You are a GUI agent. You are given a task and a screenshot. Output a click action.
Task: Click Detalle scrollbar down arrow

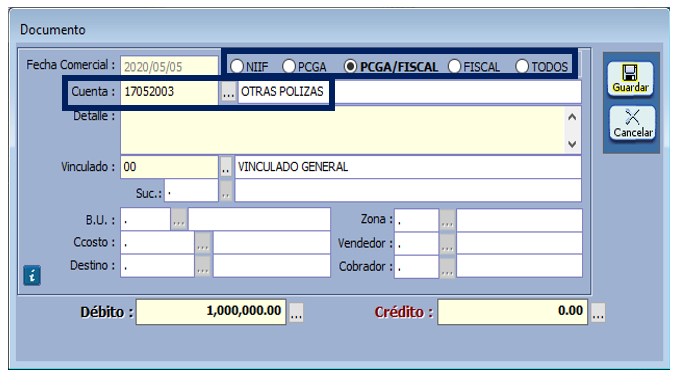pos(572,144)
